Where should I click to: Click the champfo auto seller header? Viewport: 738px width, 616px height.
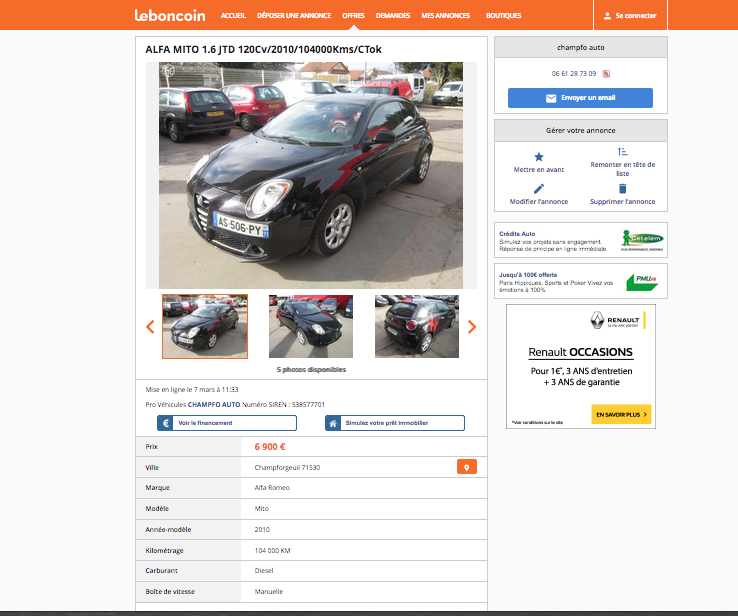581,47
